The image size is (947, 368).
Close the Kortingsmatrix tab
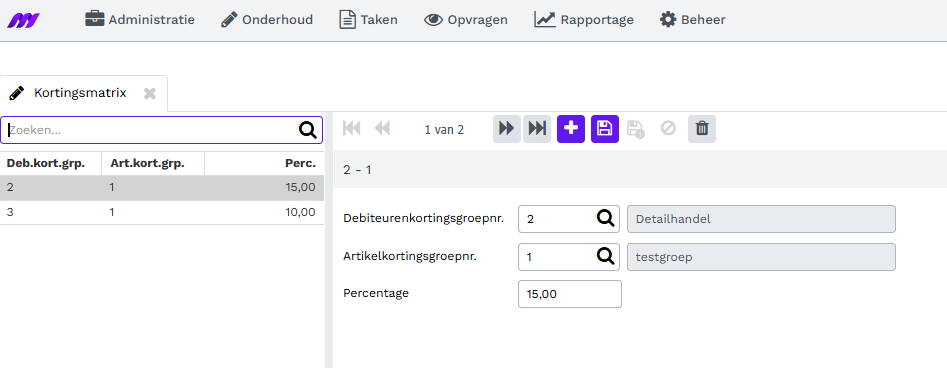coord(150,93)
